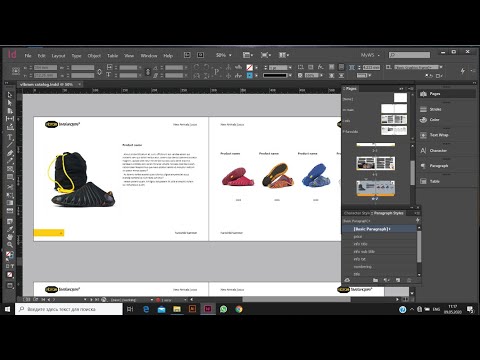Toggle fill and stroke swatch in toolbox
480x360 pixels.
coord(10,255)
